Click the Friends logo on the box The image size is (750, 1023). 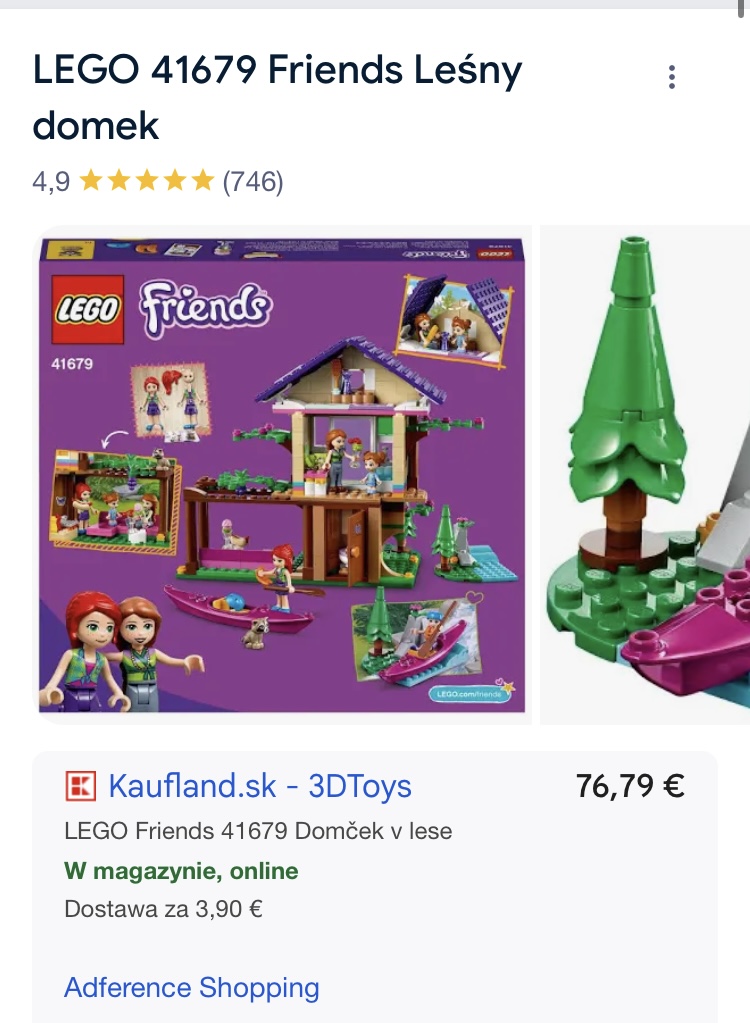[205, 309]
